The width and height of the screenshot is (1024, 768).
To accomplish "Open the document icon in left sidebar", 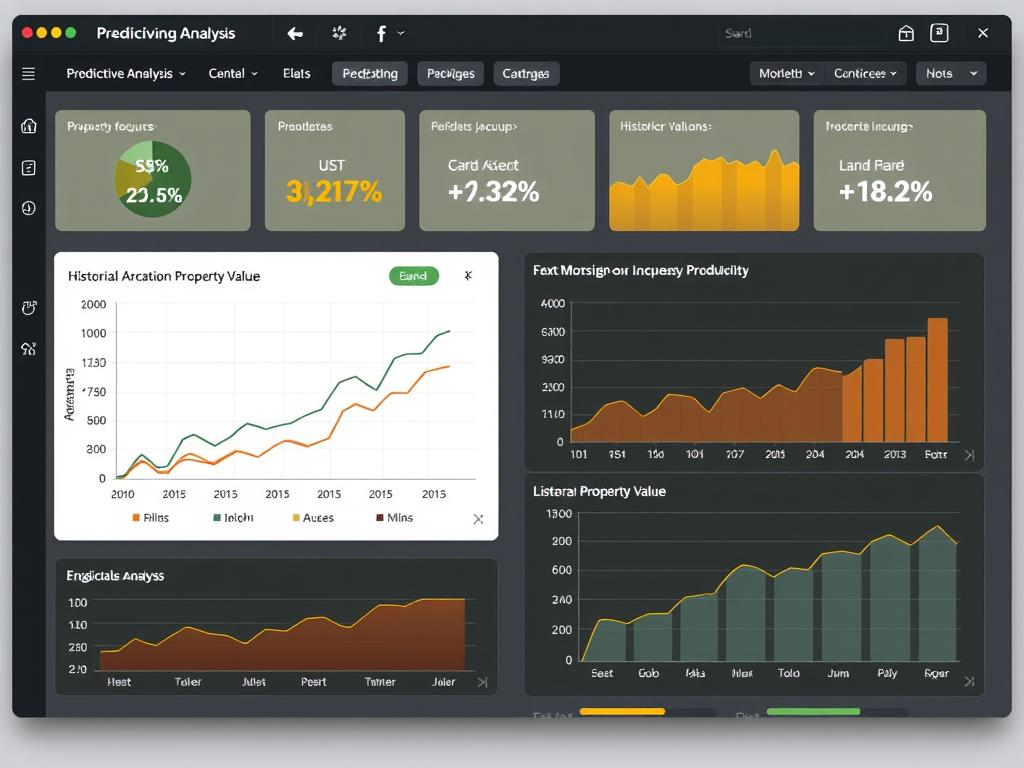I will 28,167.
